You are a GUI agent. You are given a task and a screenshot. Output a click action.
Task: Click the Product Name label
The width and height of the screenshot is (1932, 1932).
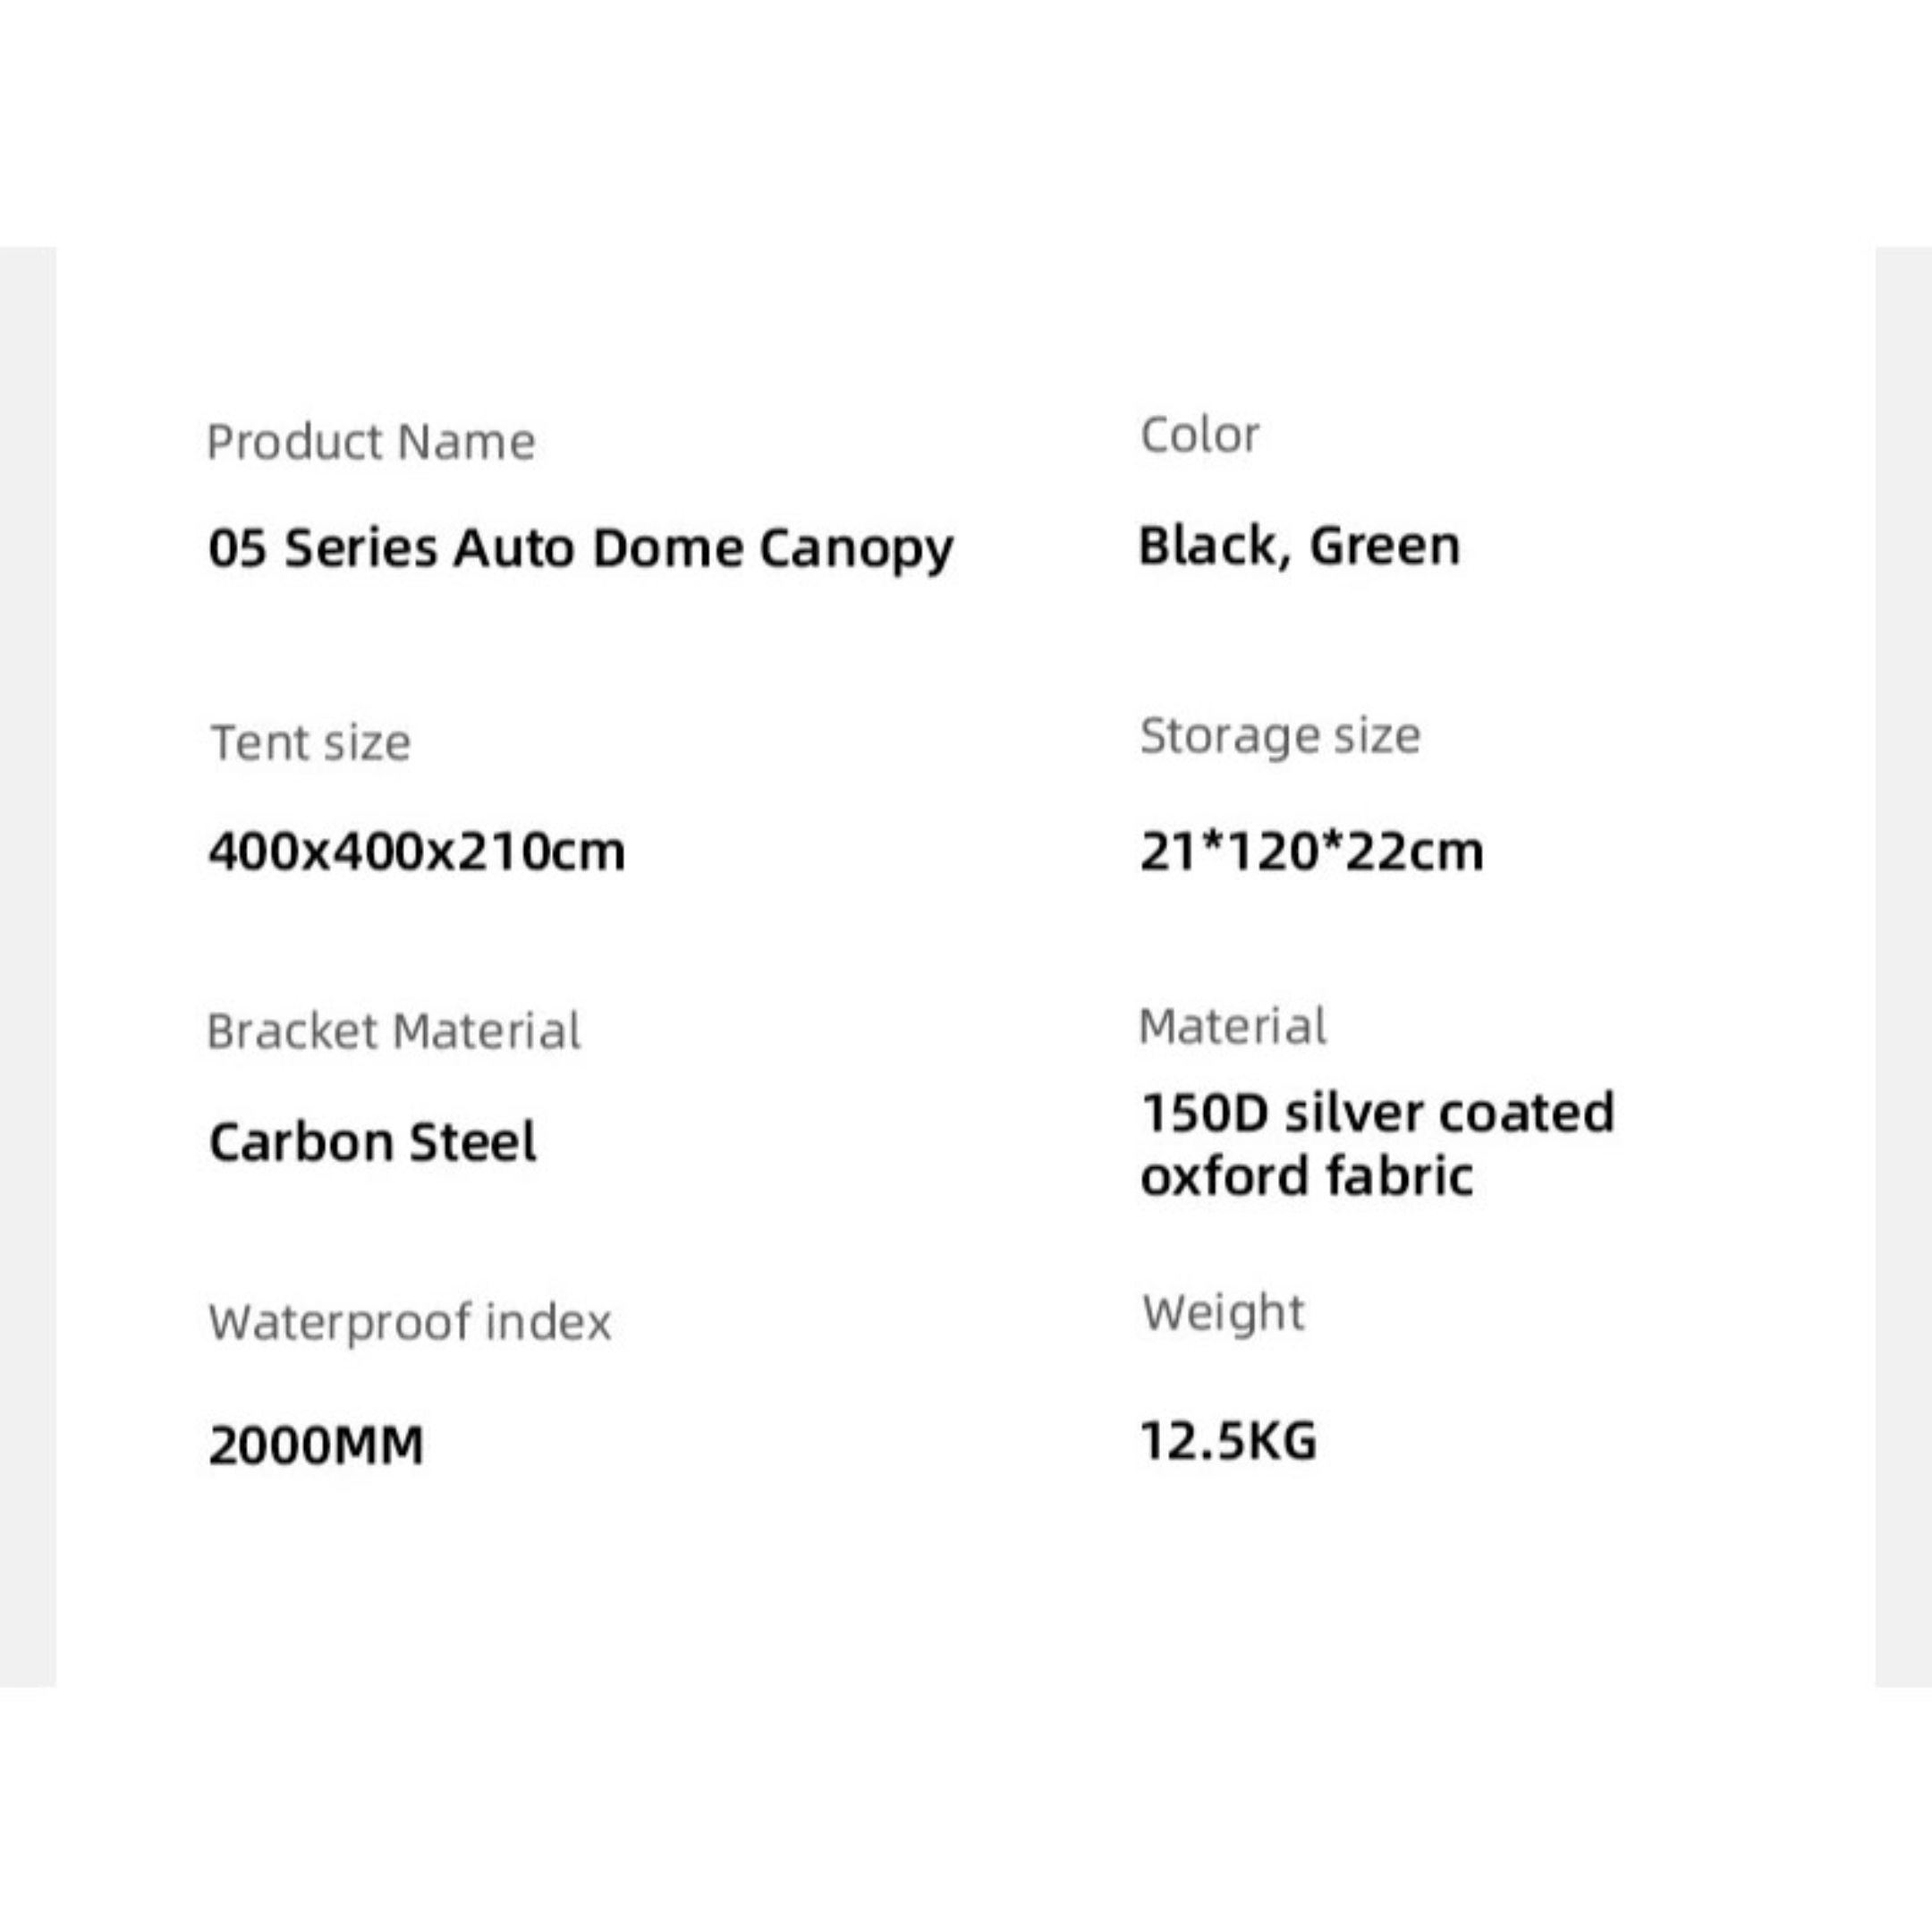pyautogui.click(x=370, y=441)
